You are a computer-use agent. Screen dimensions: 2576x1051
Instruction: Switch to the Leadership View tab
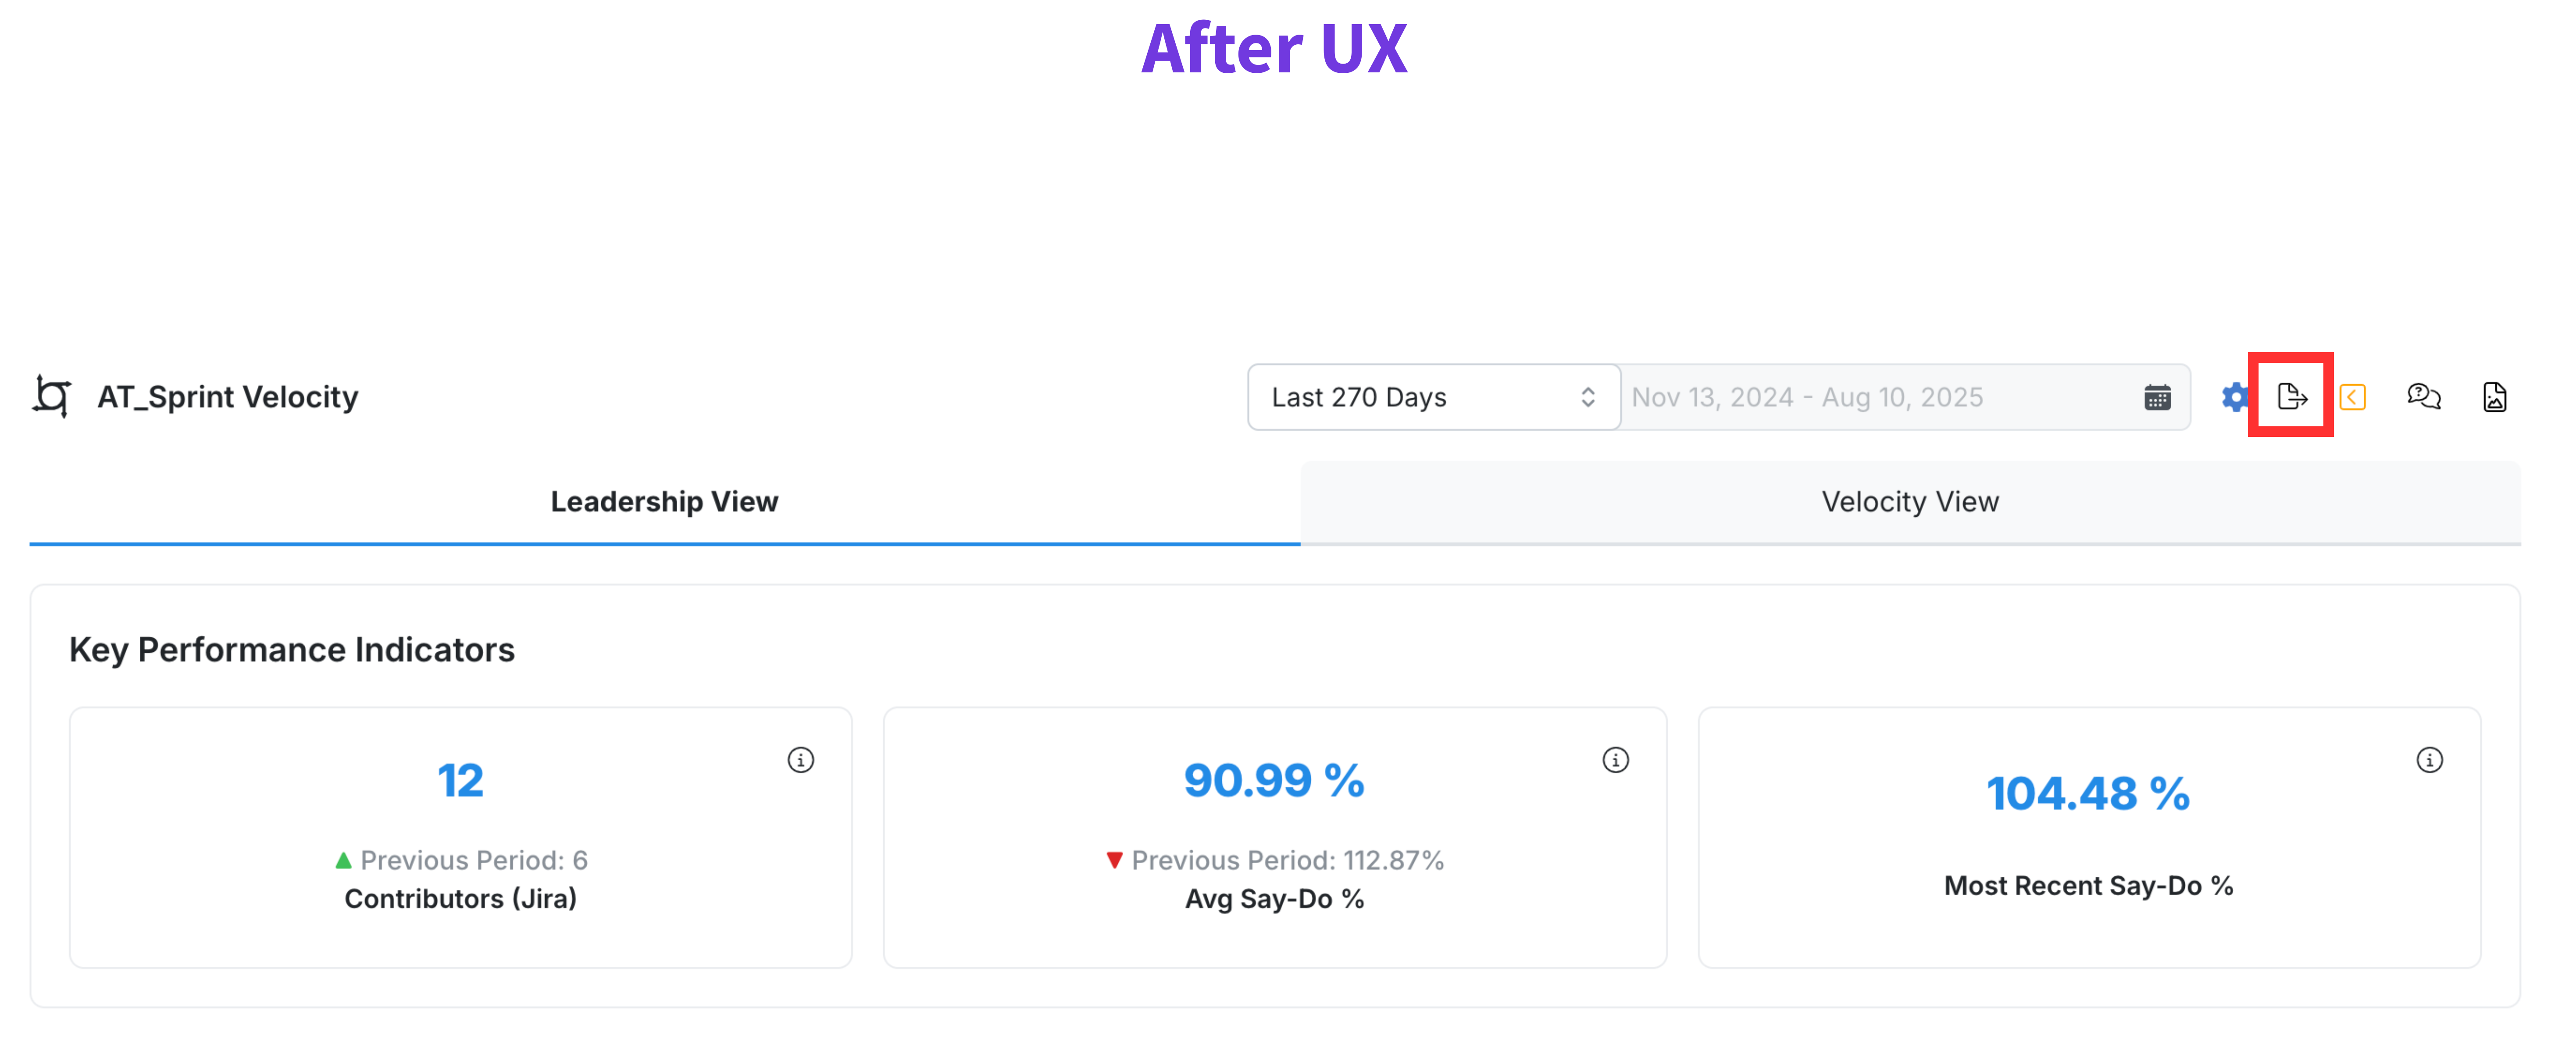click(664, 501)
